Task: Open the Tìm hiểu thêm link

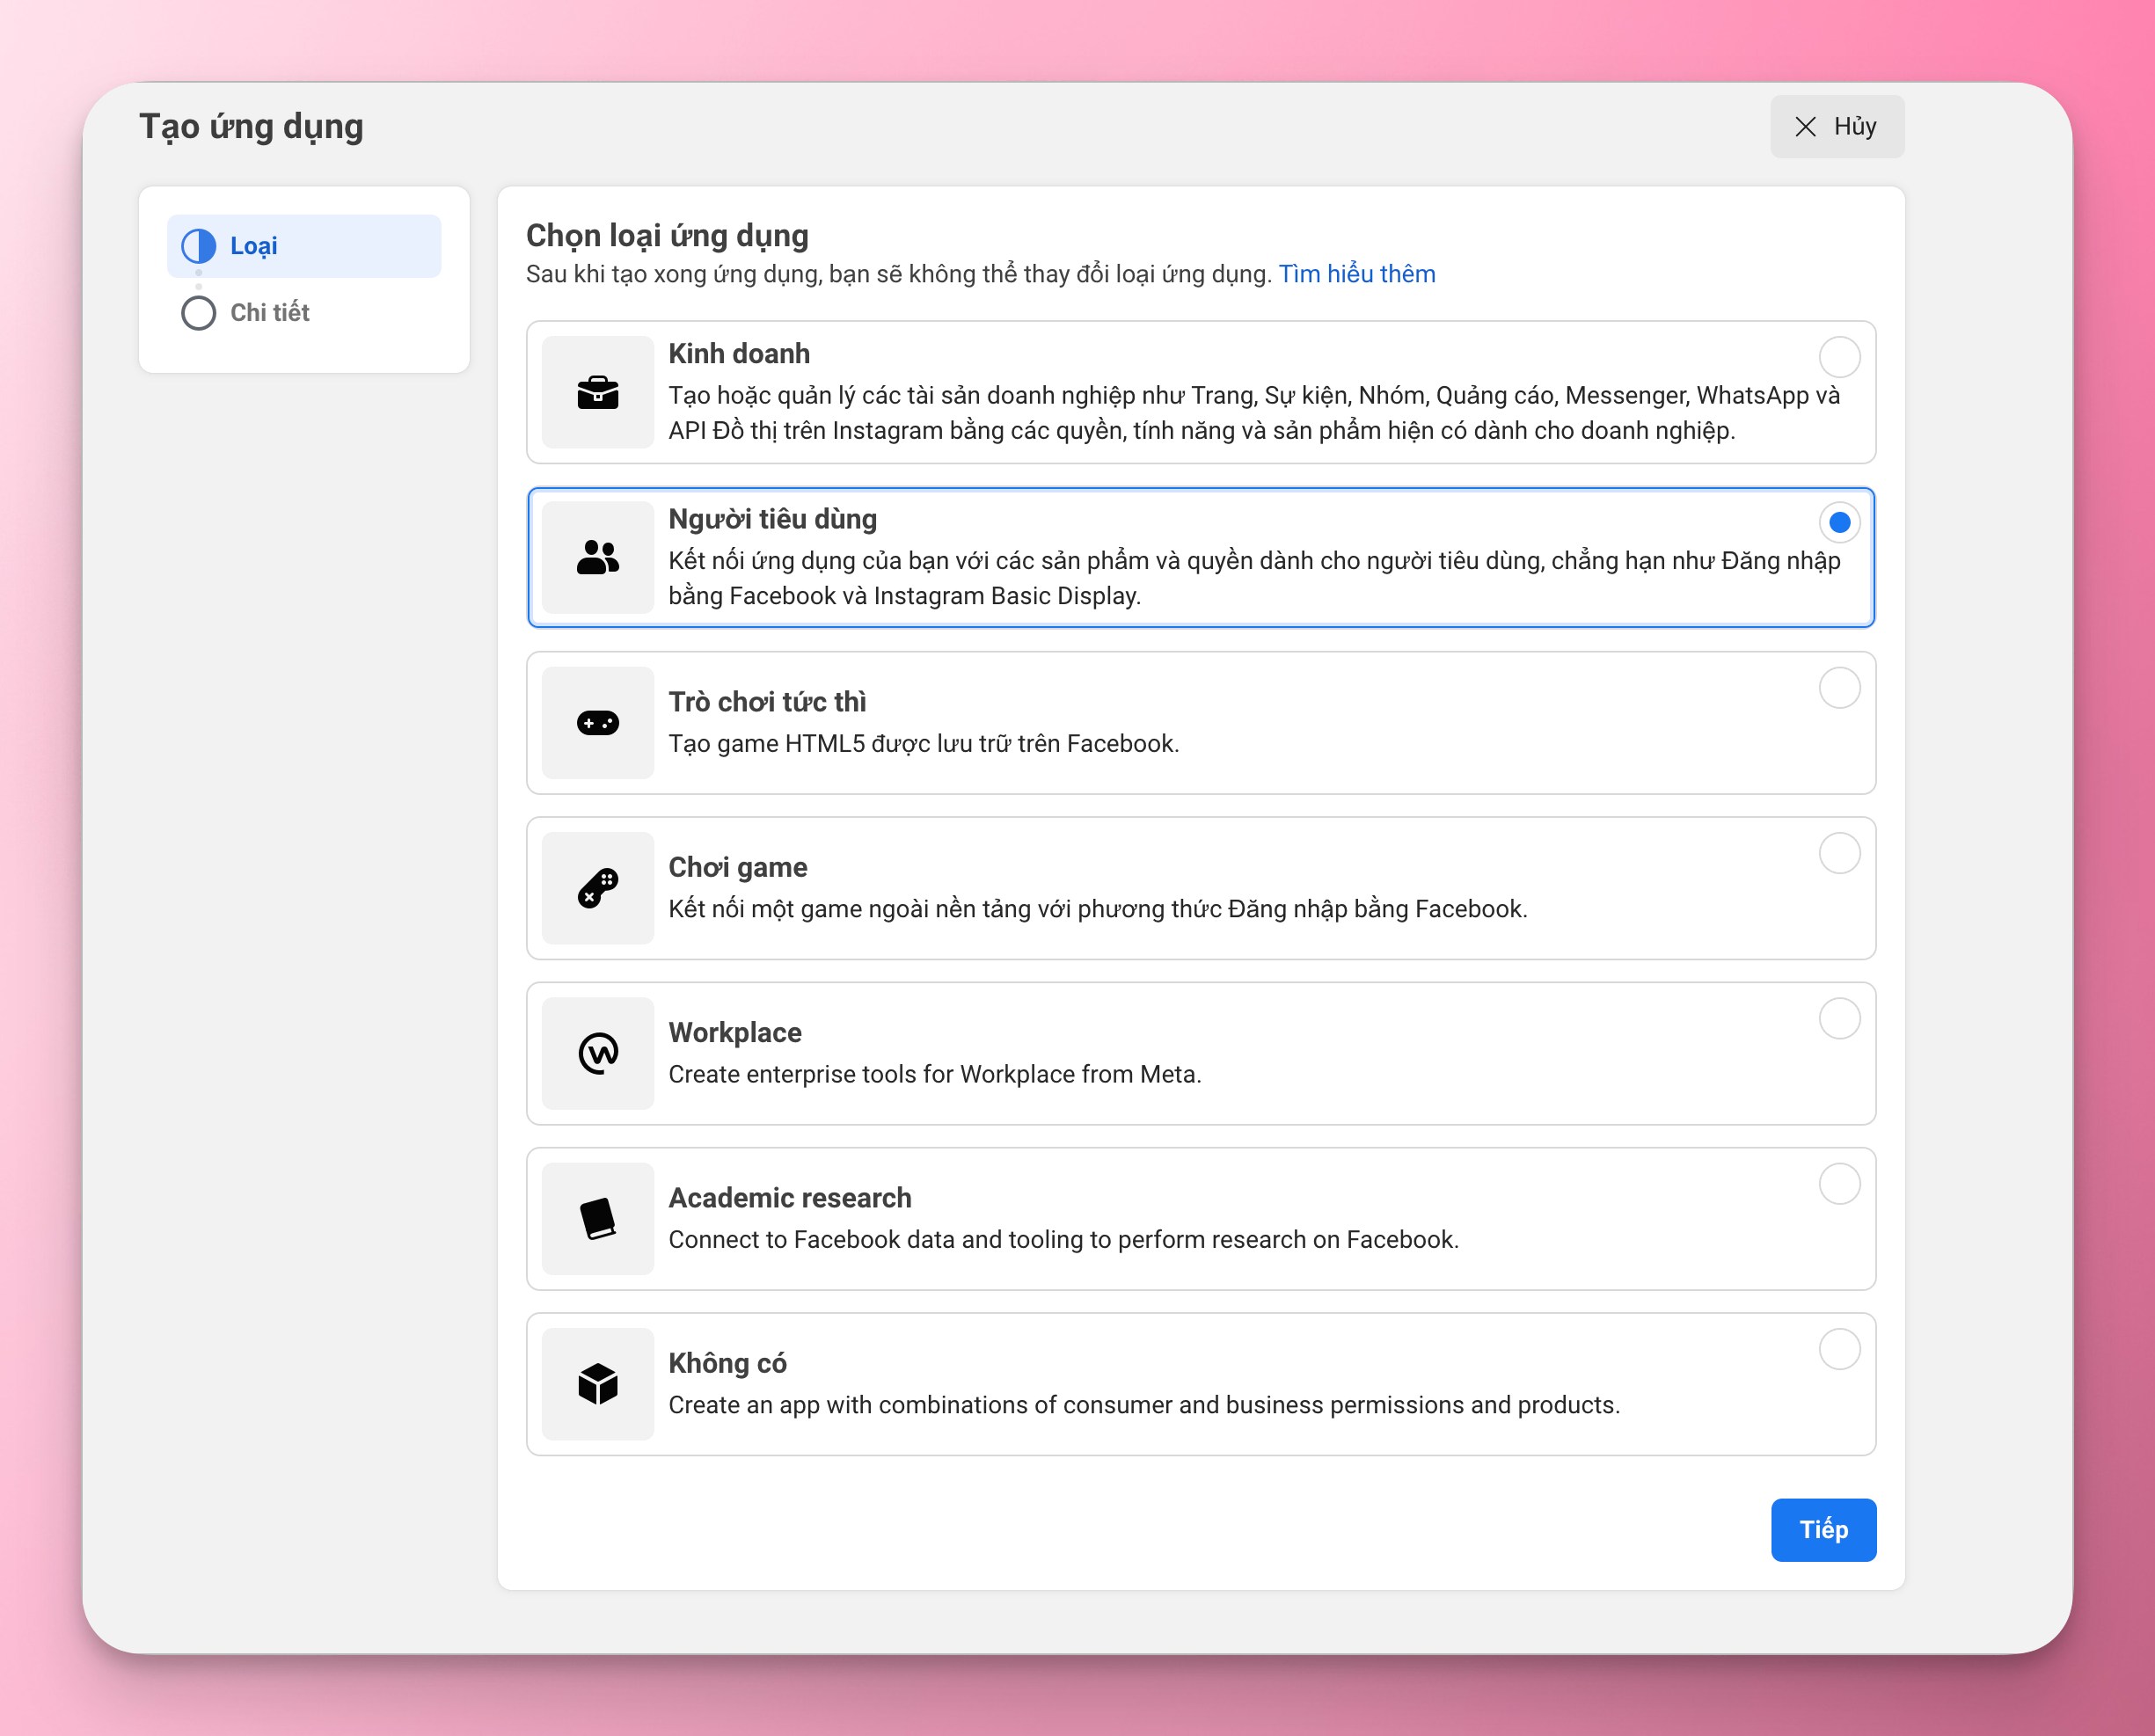Action: tap(1356, 274)
